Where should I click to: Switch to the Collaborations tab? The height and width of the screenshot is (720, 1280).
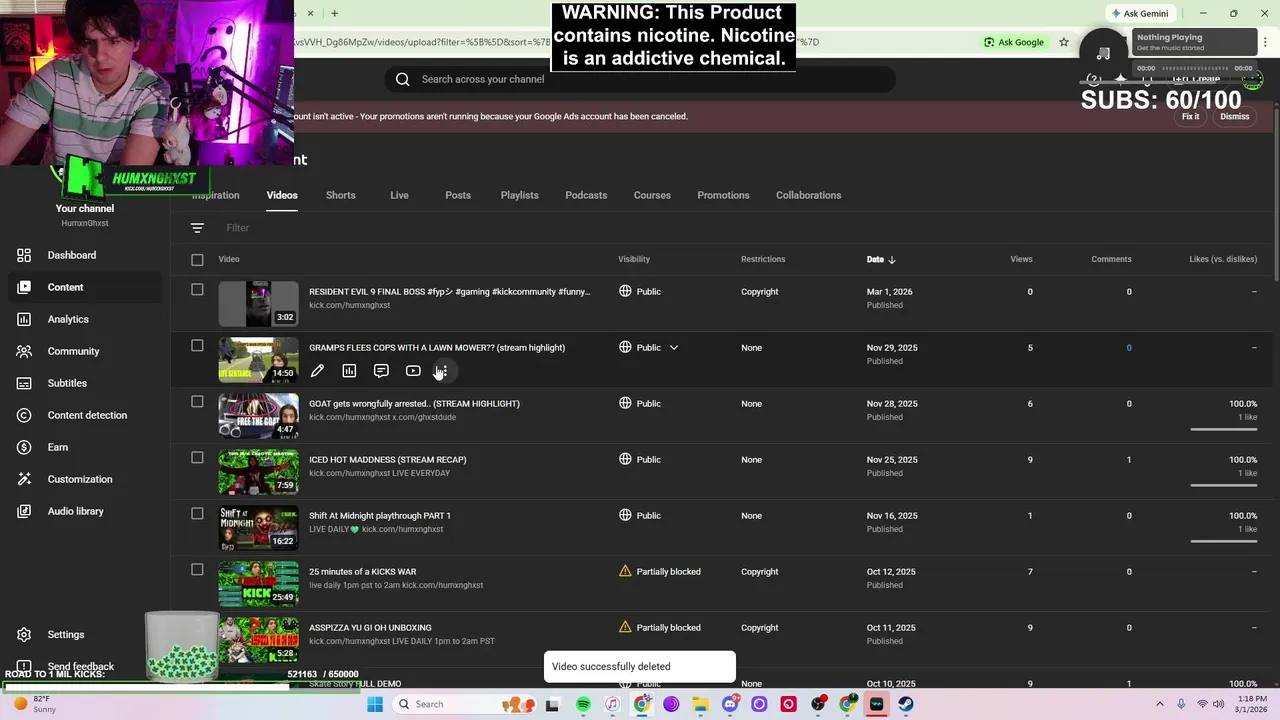tap(808, 195)
